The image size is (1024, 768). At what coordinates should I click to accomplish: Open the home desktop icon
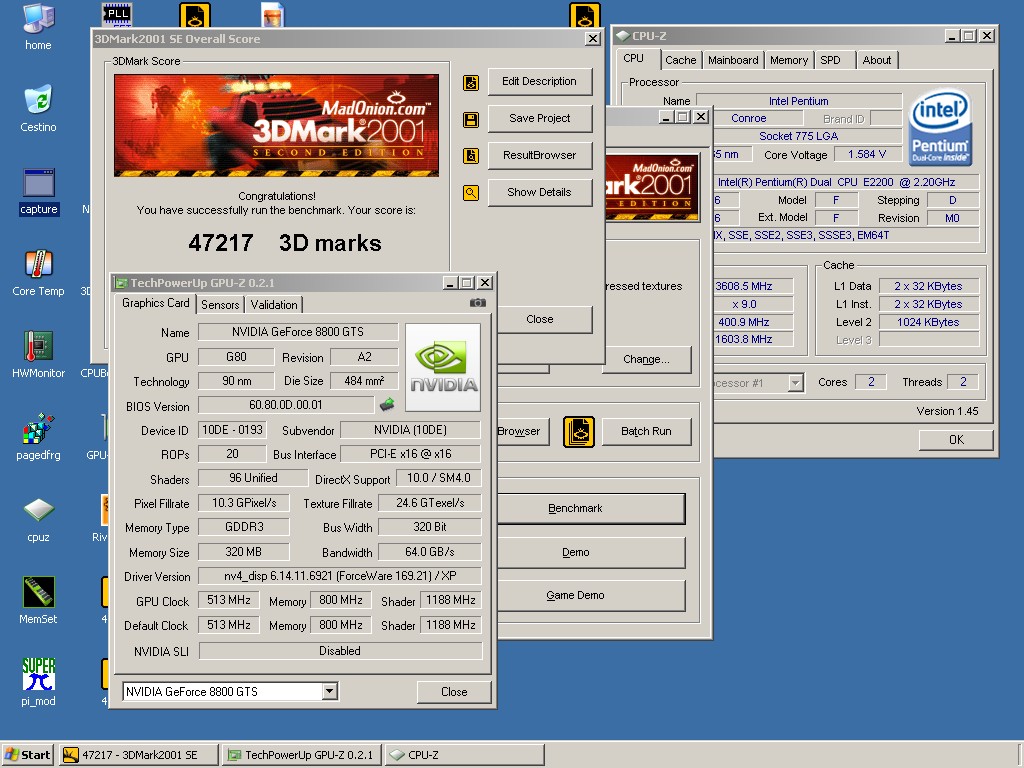(38, 26)
